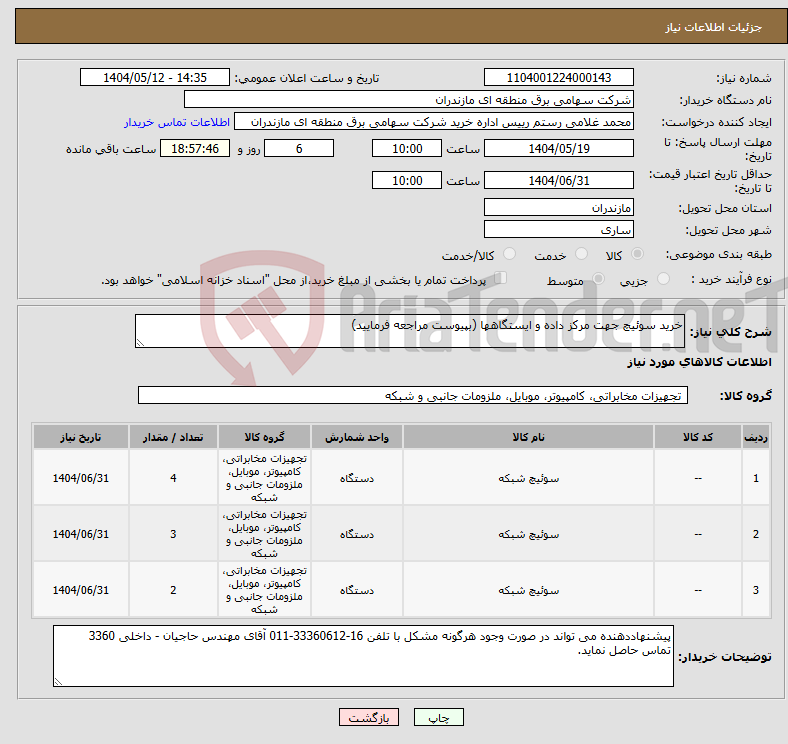This screenshot has height=744, width=788.
Task: Click the buyer notes text area
Action: [363, 656]
